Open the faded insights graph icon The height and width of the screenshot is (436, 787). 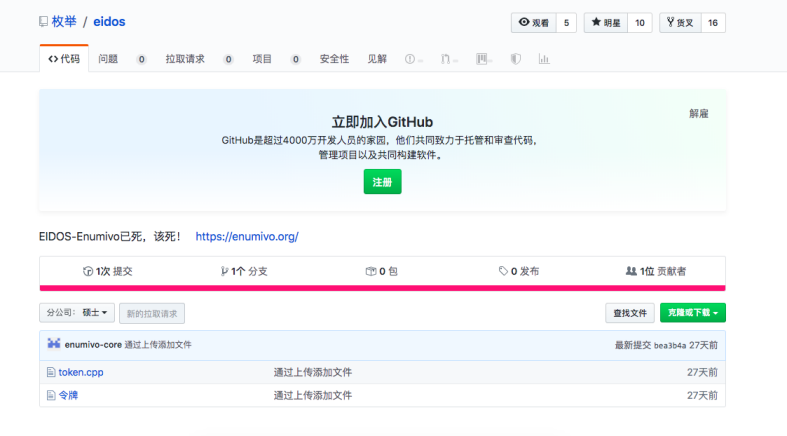(544, 59)
